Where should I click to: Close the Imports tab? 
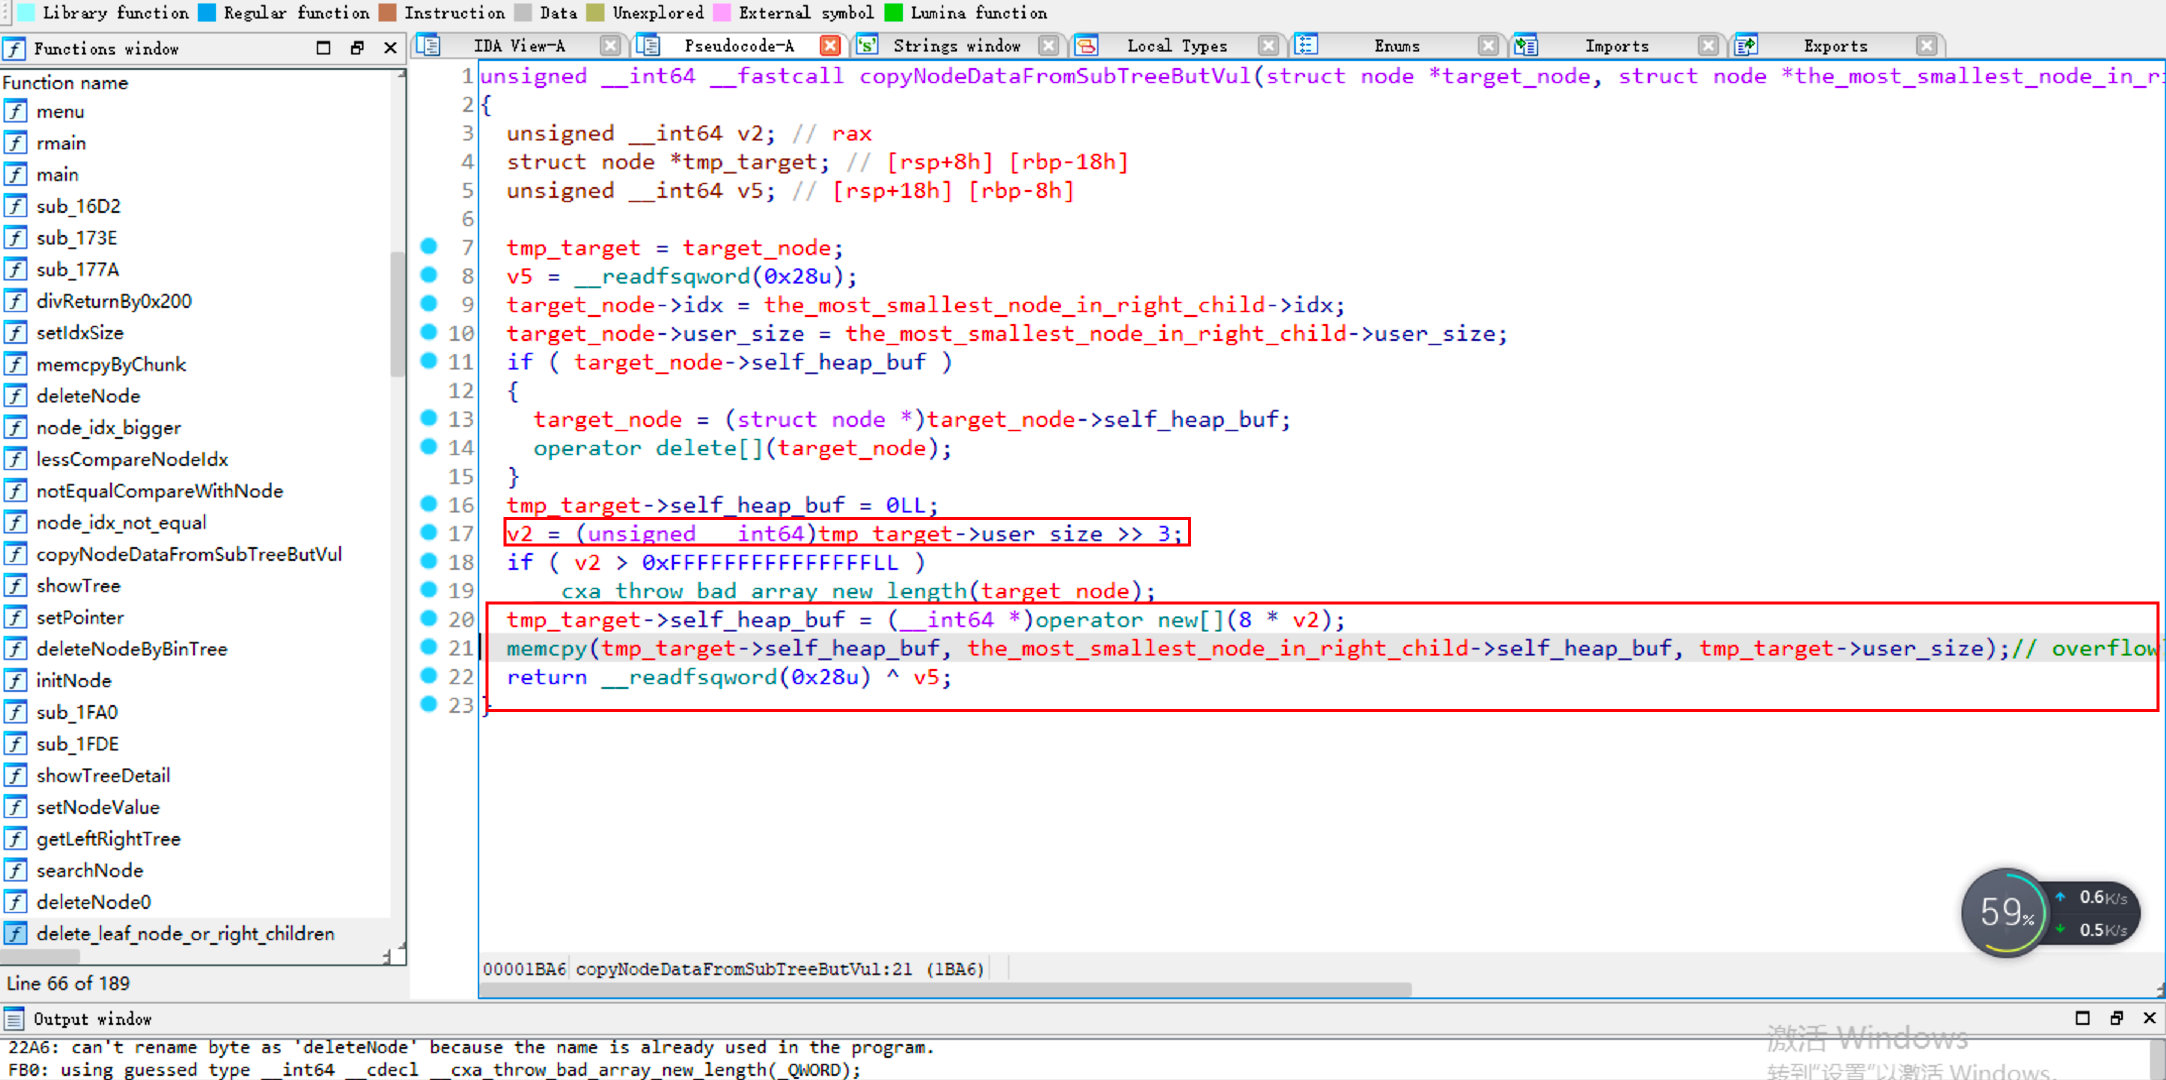tap(1708, 46)
